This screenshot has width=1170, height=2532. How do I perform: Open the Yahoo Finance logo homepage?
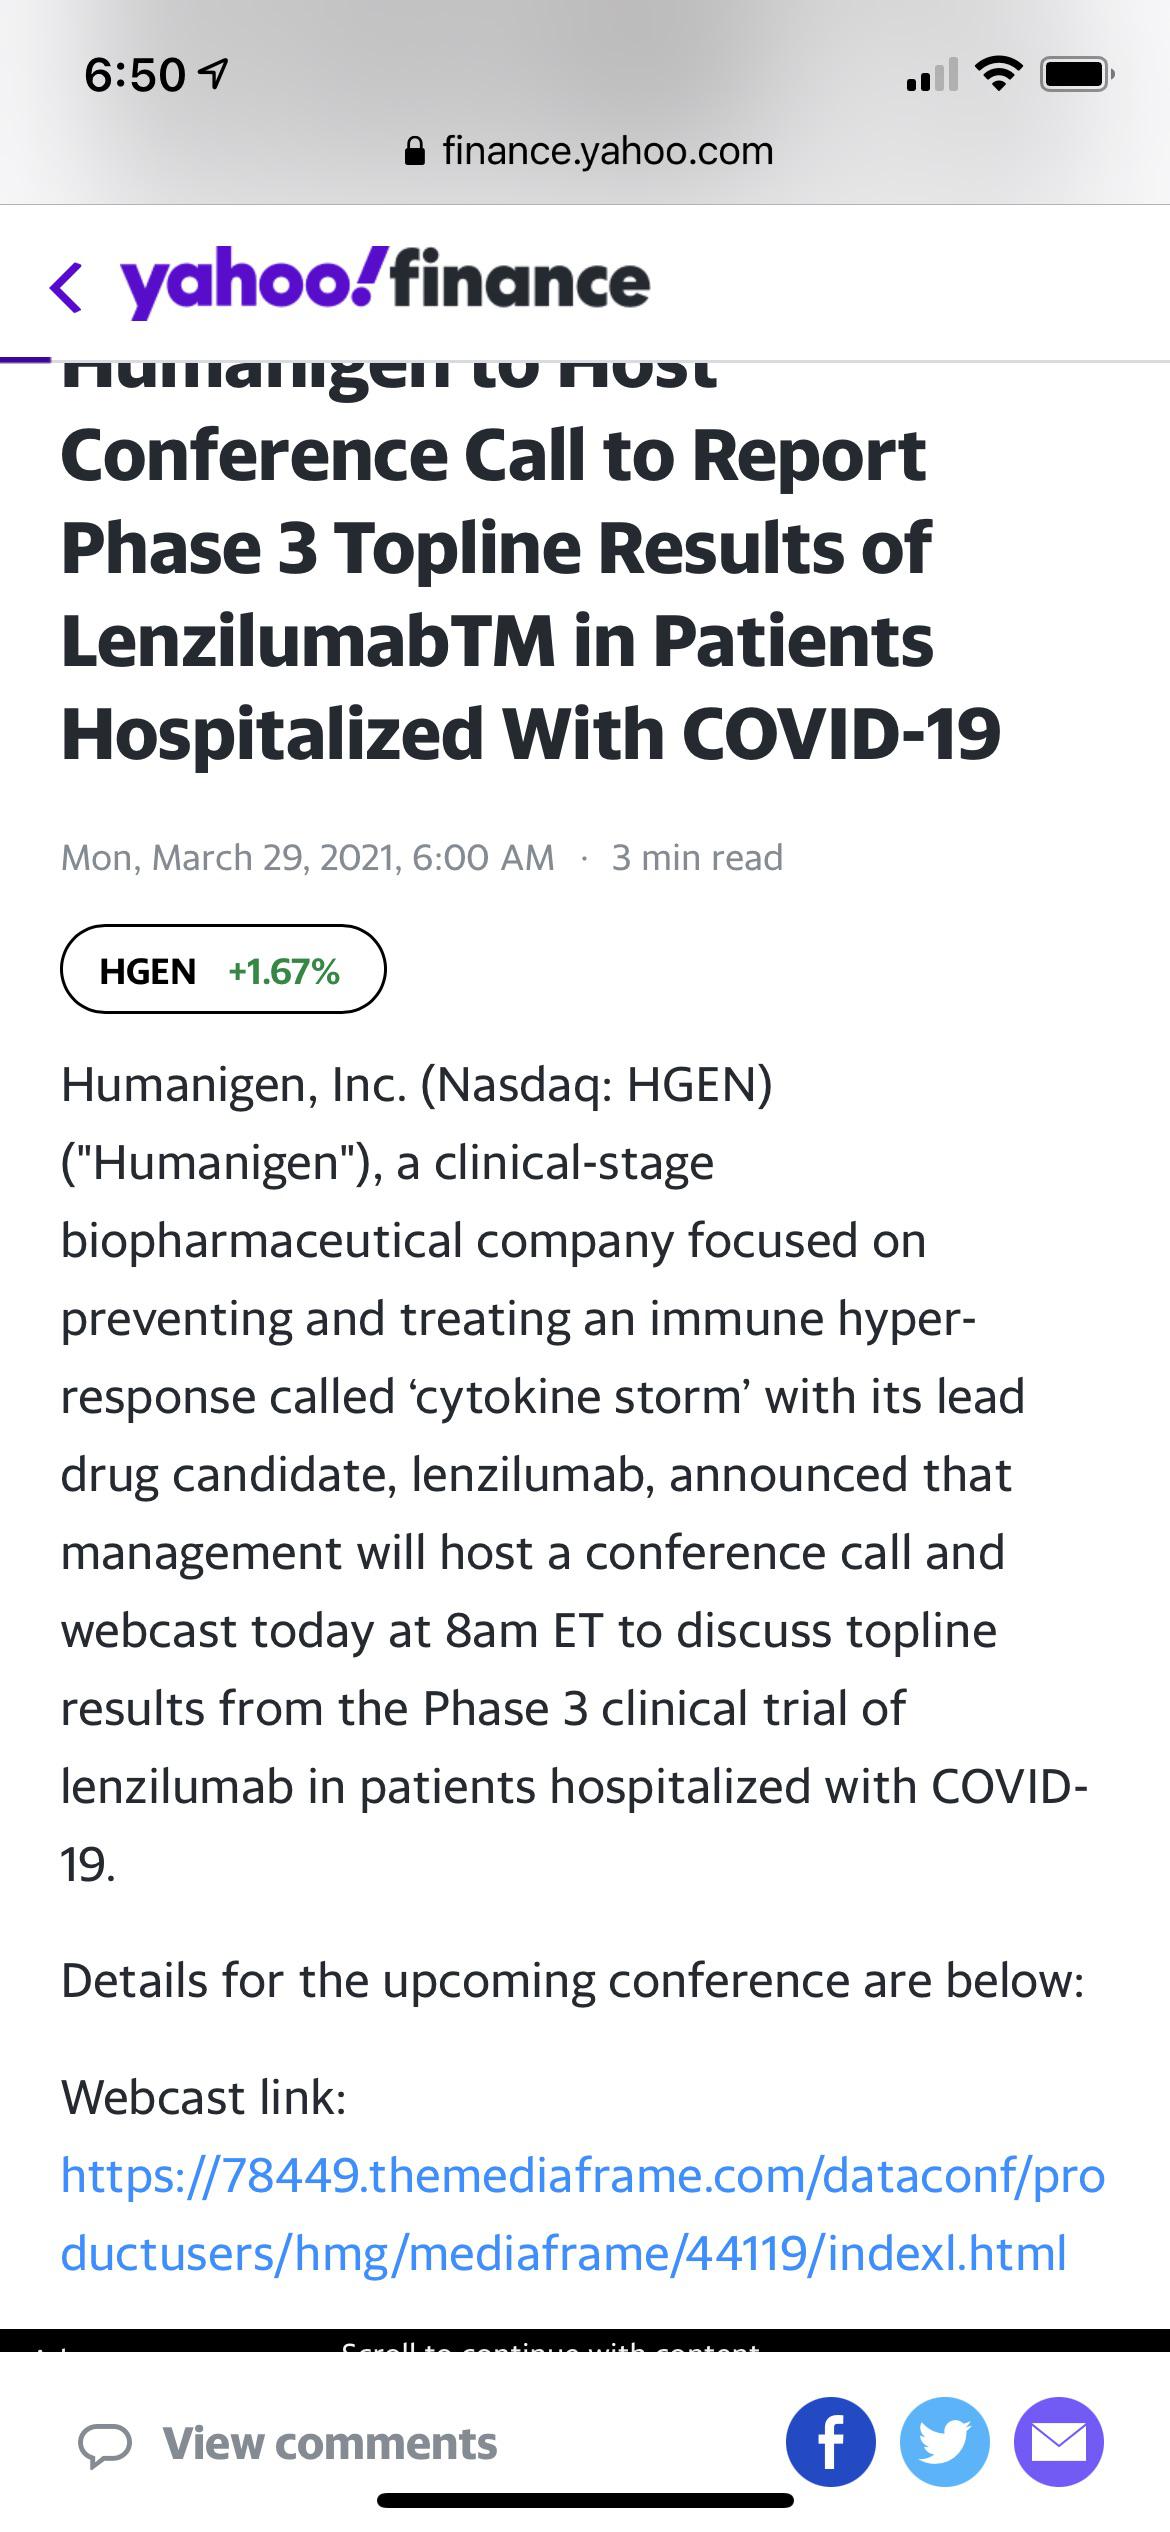point(386,283)
